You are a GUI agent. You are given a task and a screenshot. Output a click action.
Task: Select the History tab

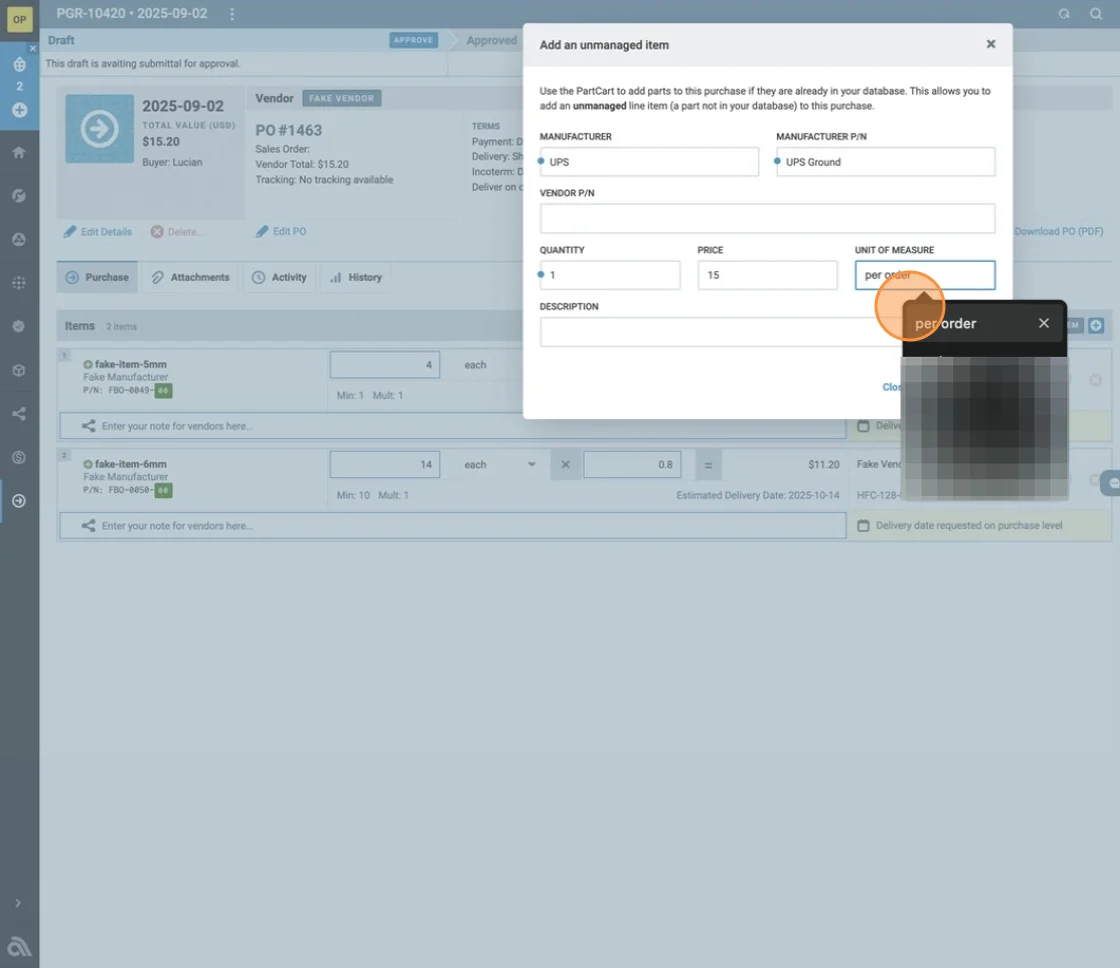[x=356, y=277]
